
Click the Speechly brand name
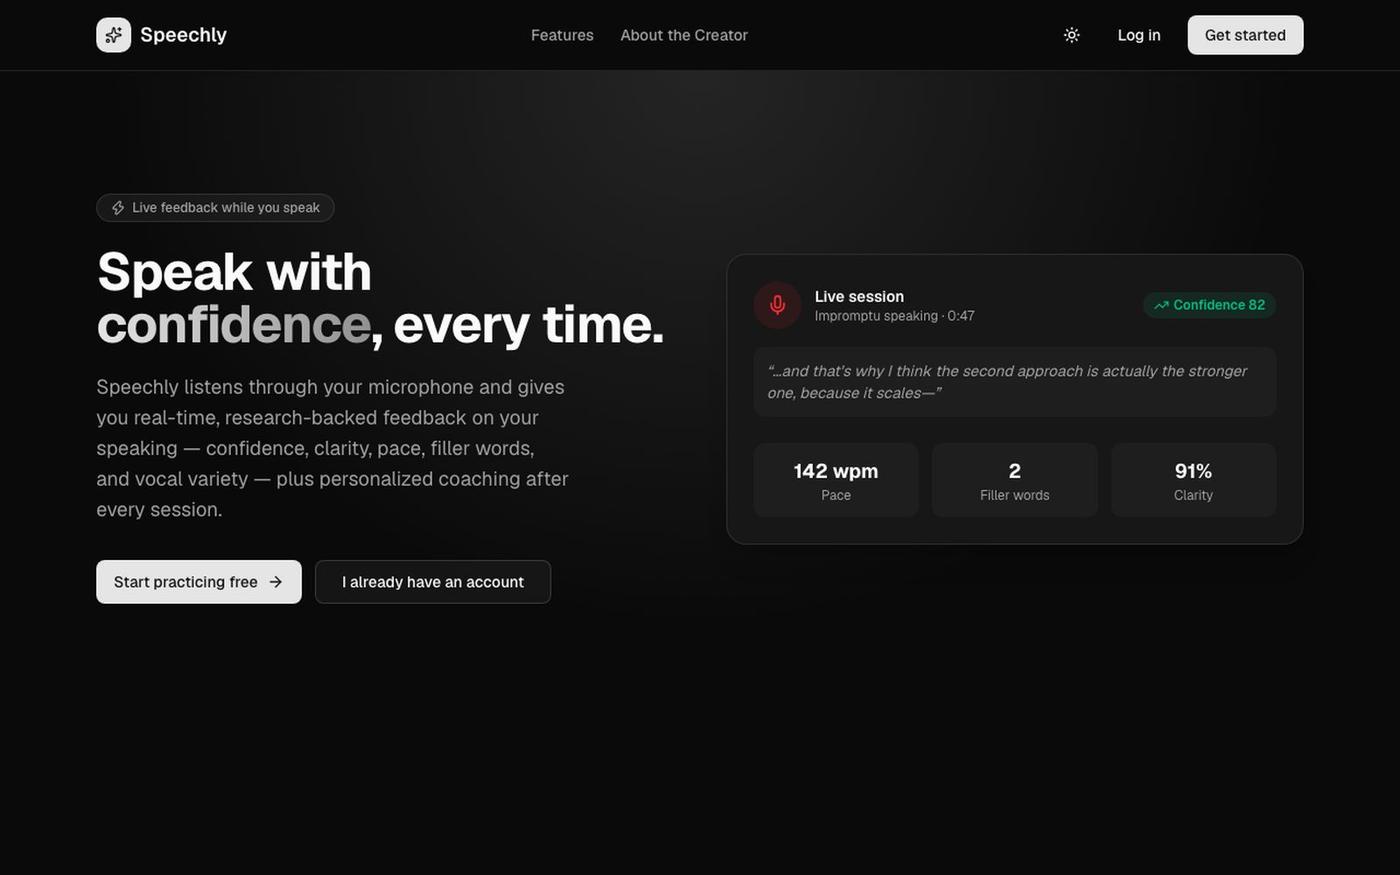183,35
